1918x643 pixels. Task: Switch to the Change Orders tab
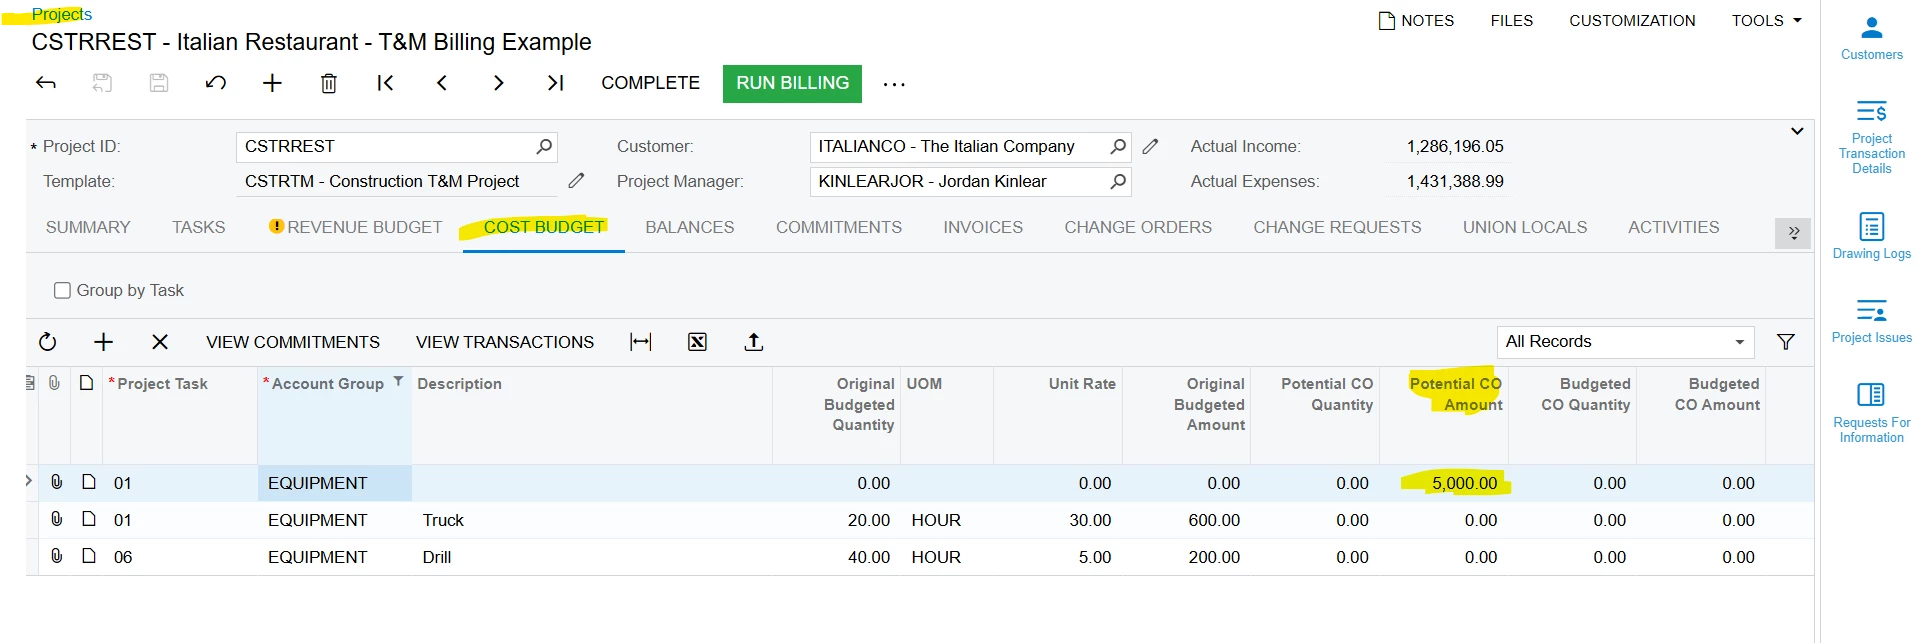tap(1137, 227)
